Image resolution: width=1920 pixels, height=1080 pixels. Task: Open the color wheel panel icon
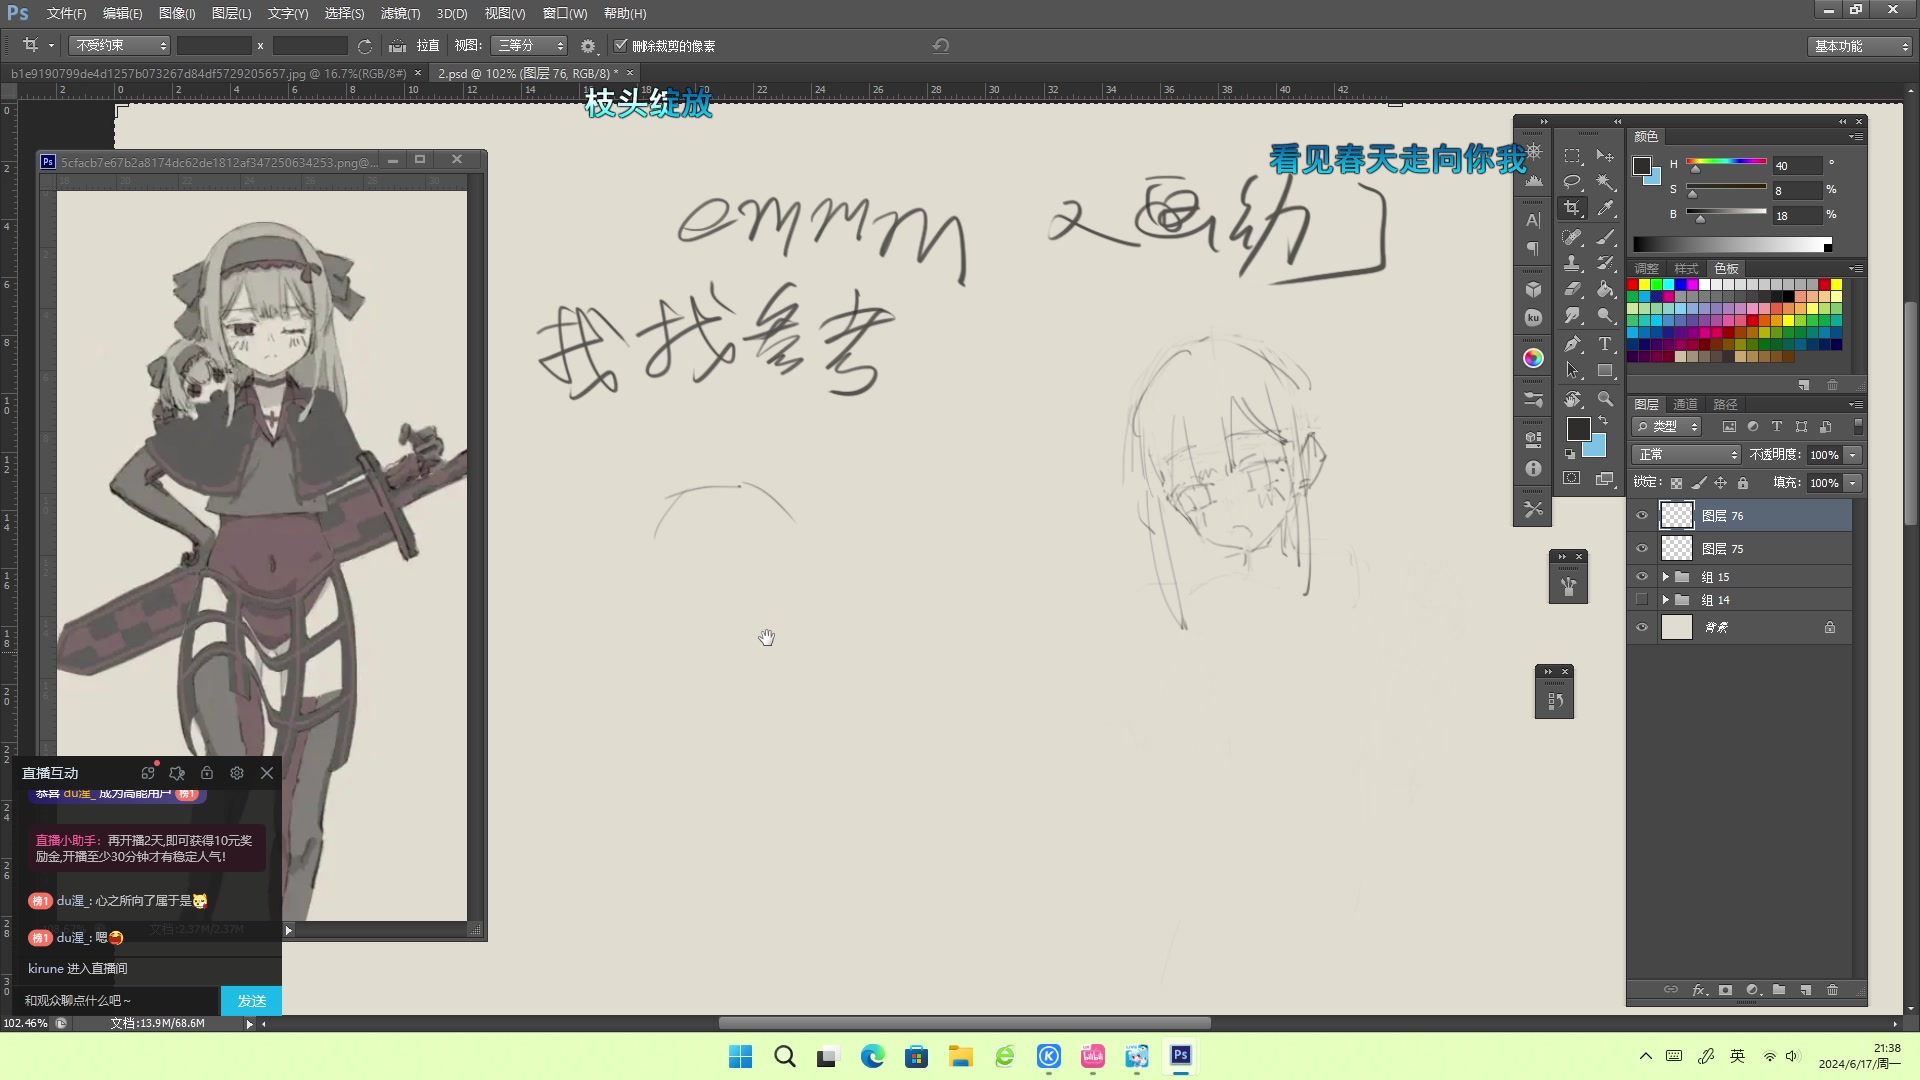[1533, 358]
